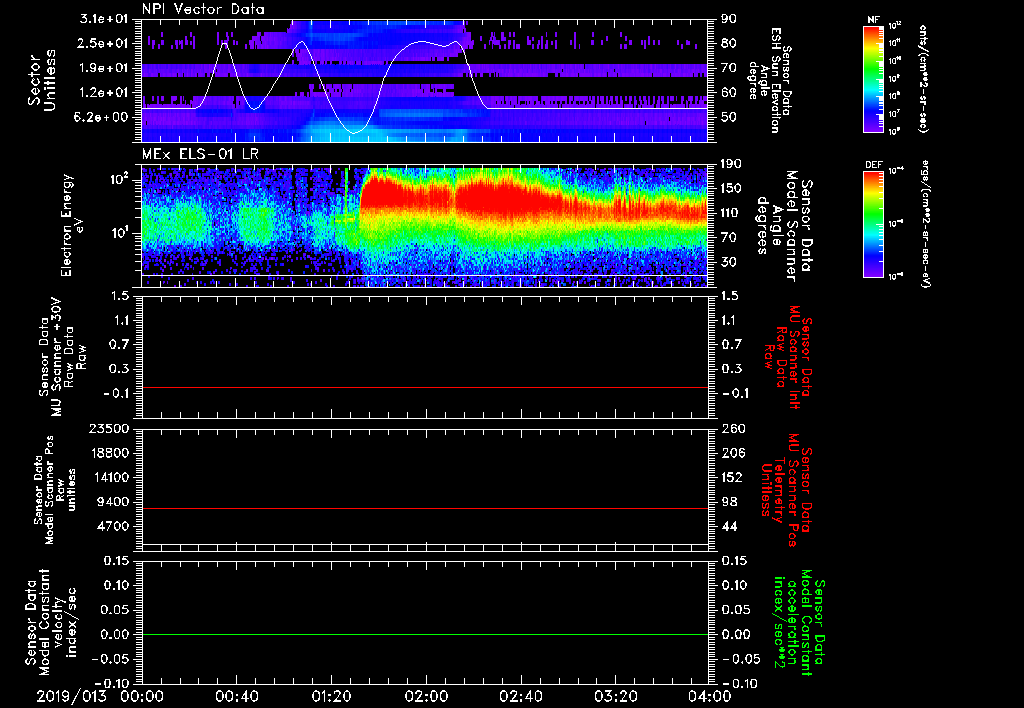Click the 'Electron Energy eV' axis label
1024x708 pixels.
click(74, 225)
